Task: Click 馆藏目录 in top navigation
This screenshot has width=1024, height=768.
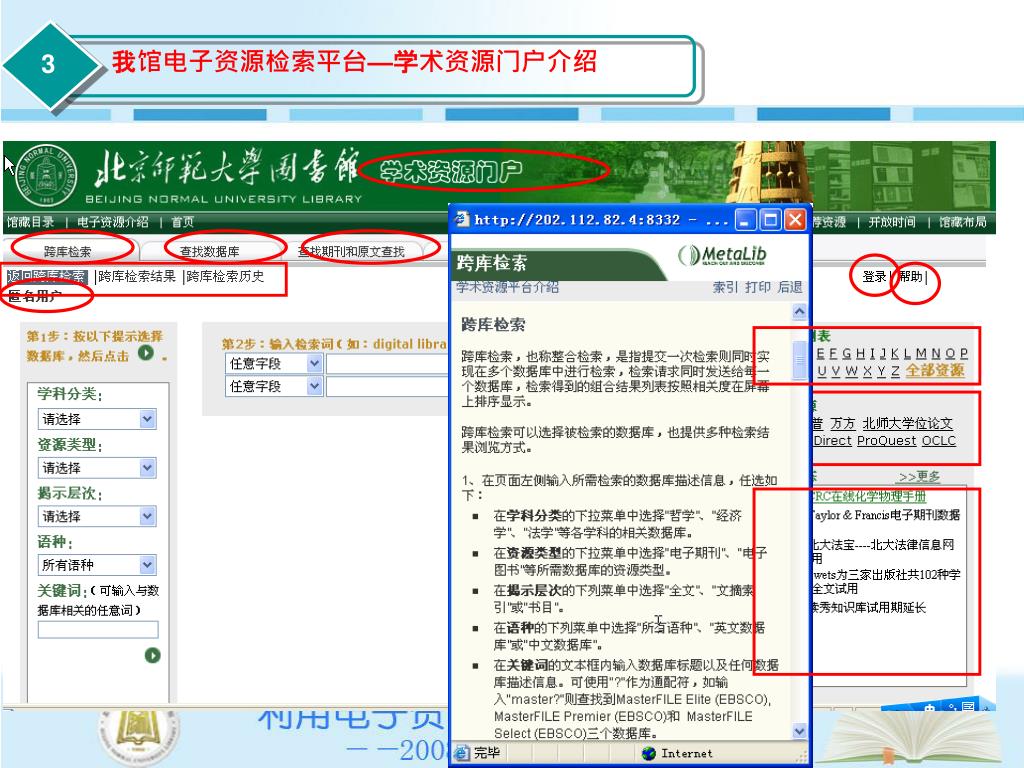Action: click(31, 222)
